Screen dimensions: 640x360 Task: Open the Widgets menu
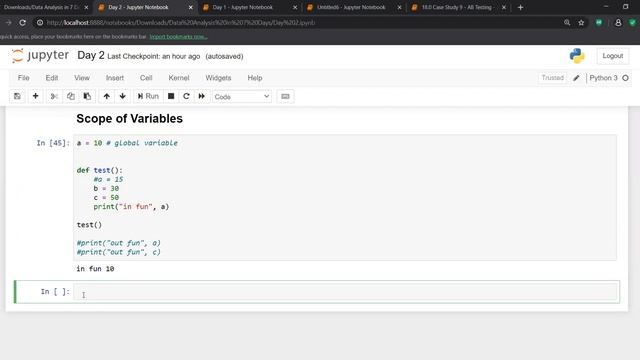218,78
